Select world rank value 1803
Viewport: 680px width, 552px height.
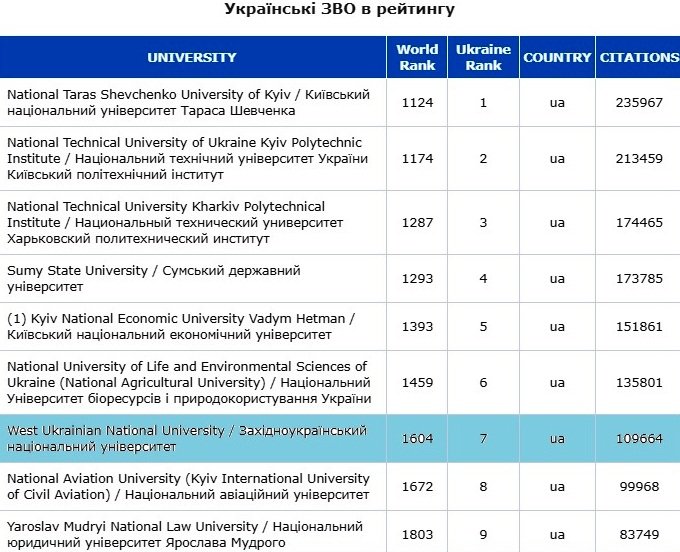[417, 535]
